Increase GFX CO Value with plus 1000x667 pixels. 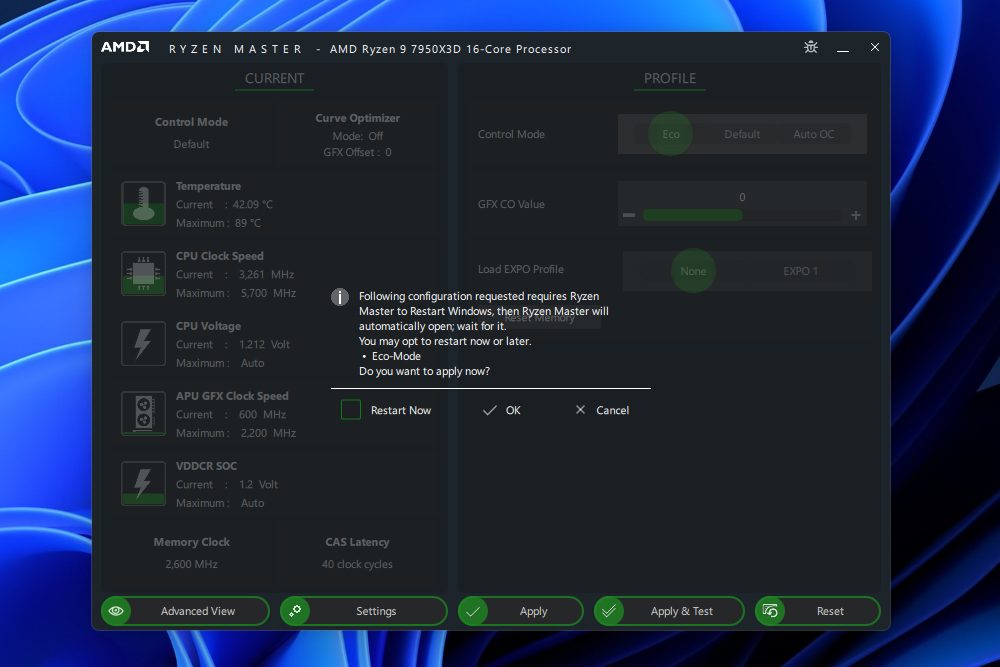pos(856,215)
